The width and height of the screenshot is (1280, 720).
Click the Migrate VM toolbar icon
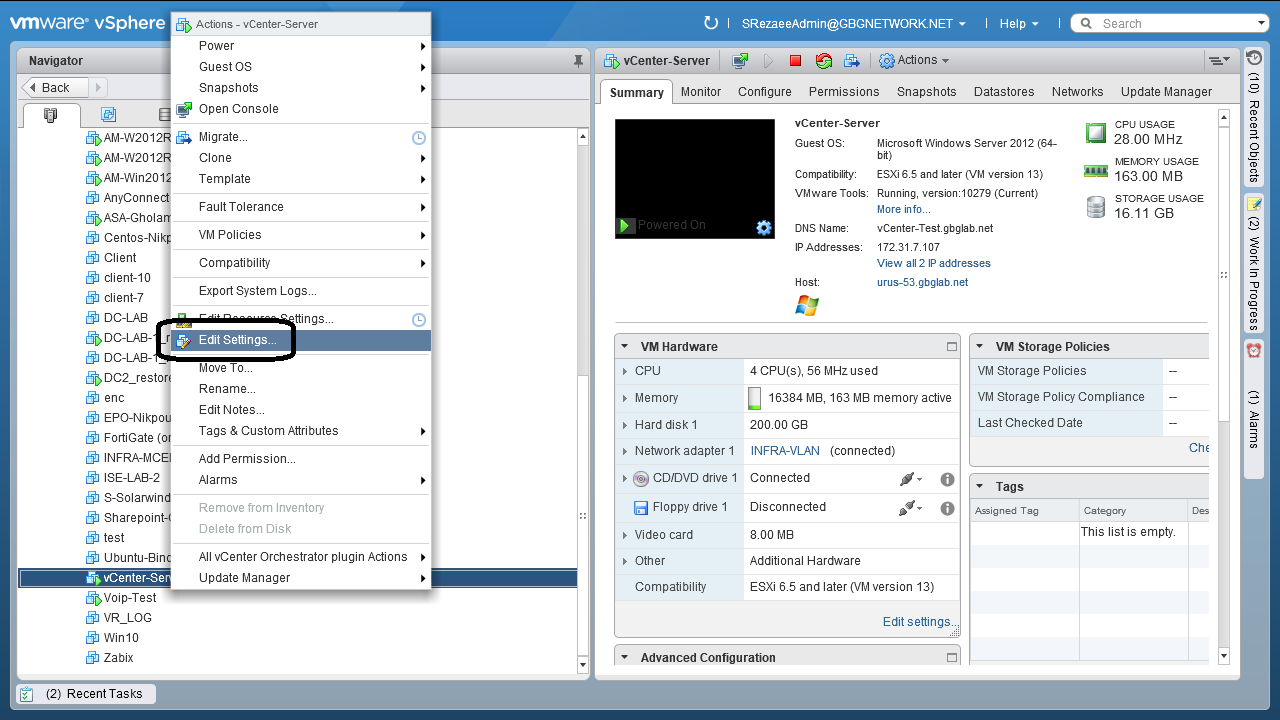click(x=851, y=61)
